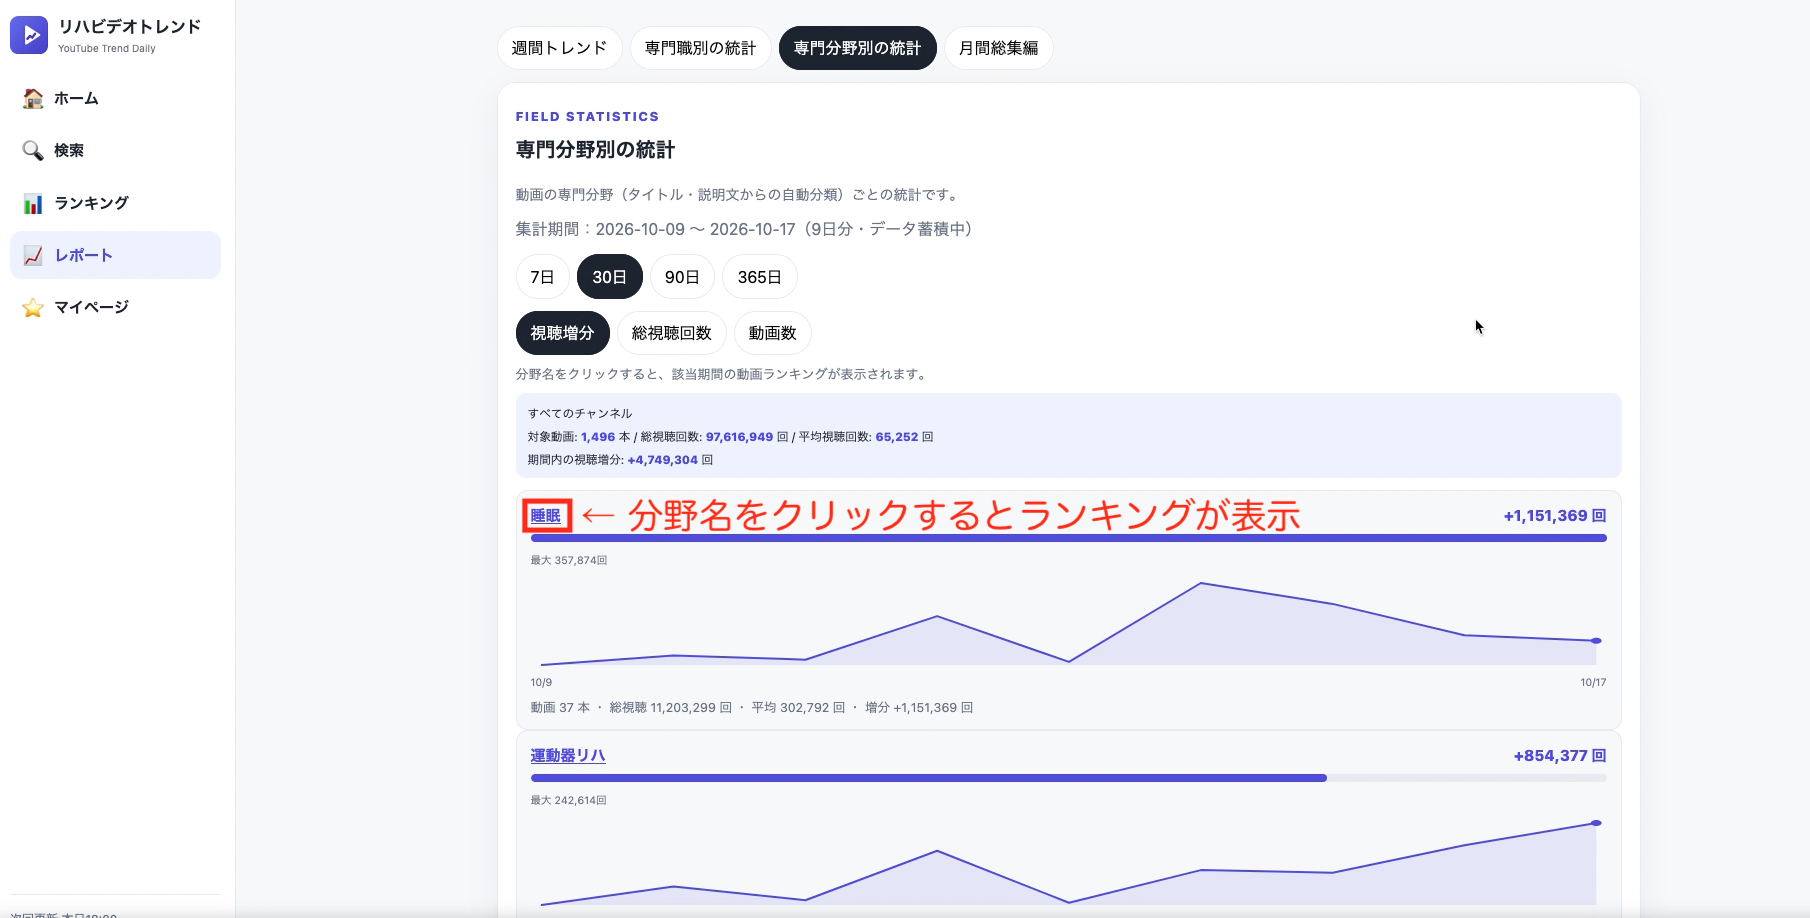
Task: Switch metric to 総視聴回数
Action: click(x=671, y=333)
